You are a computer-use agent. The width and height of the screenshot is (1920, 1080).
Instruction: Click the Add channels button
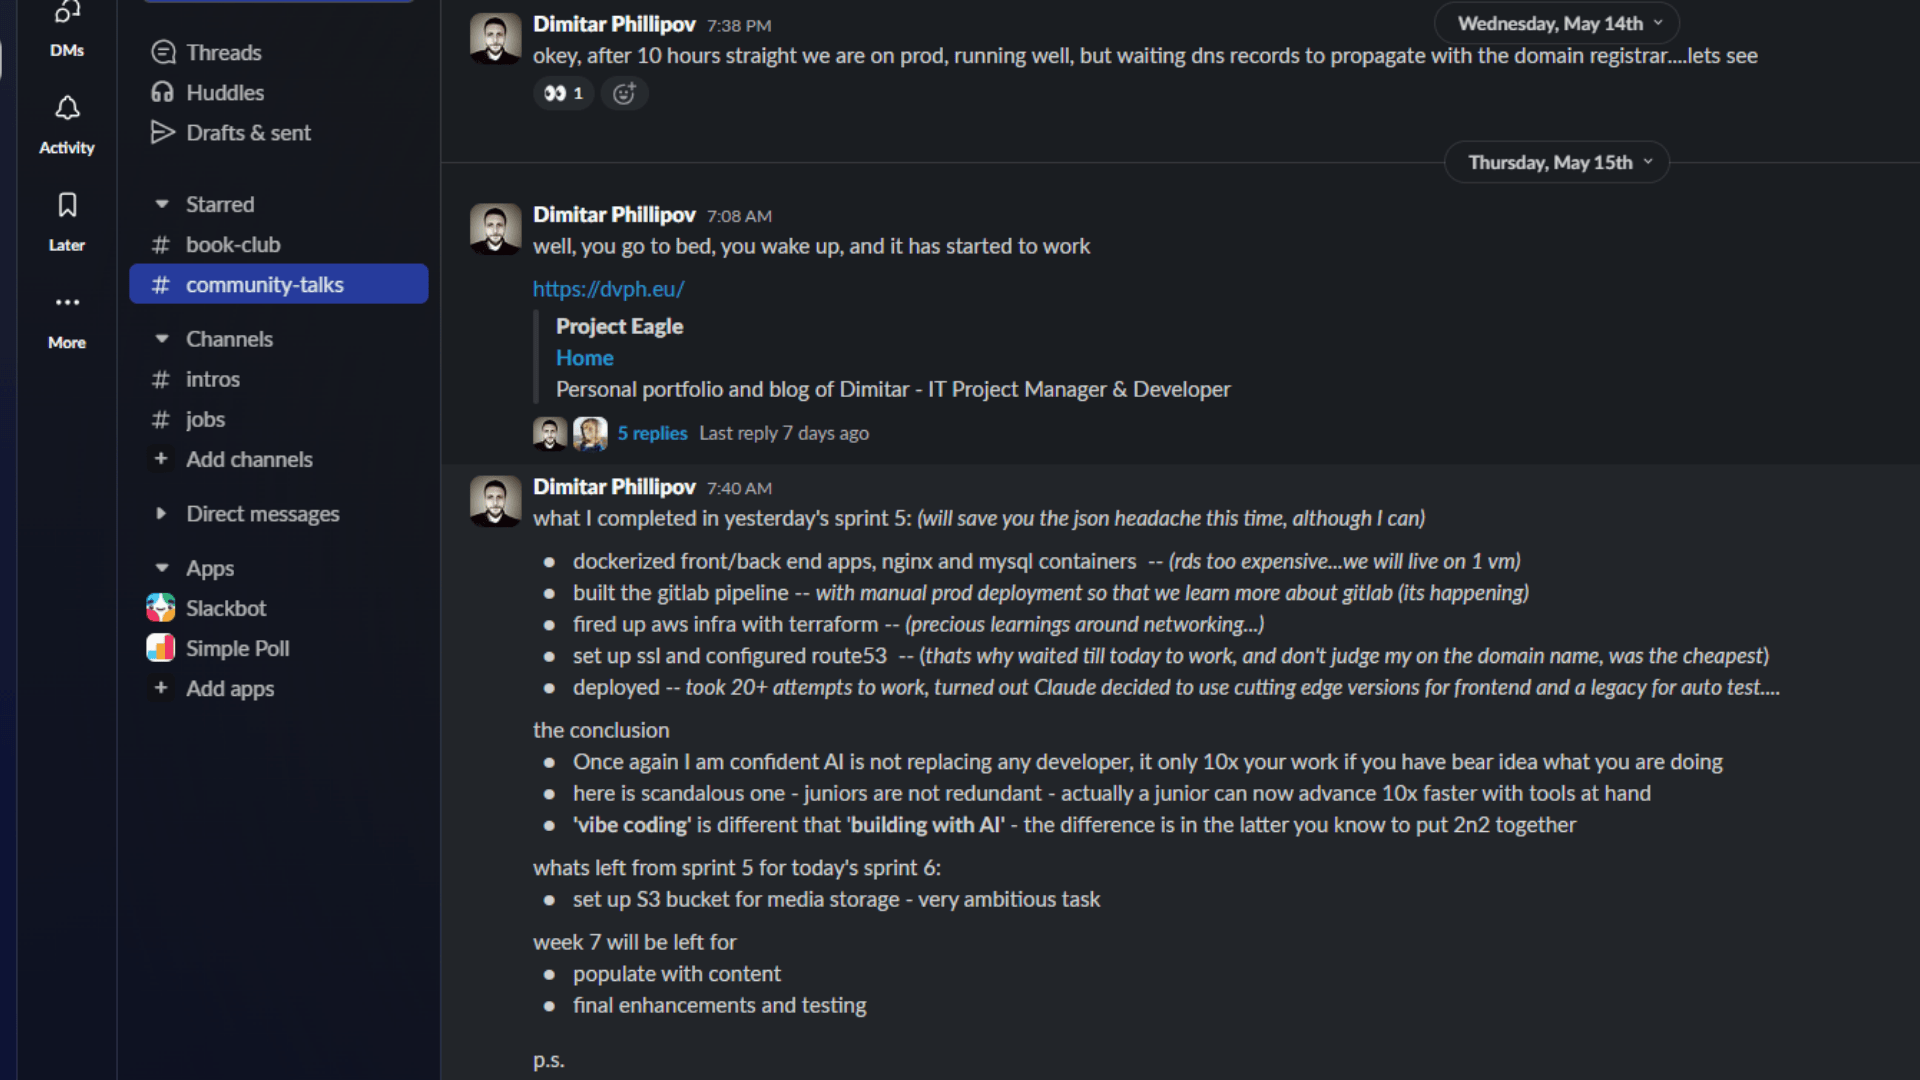click(249, 459)
